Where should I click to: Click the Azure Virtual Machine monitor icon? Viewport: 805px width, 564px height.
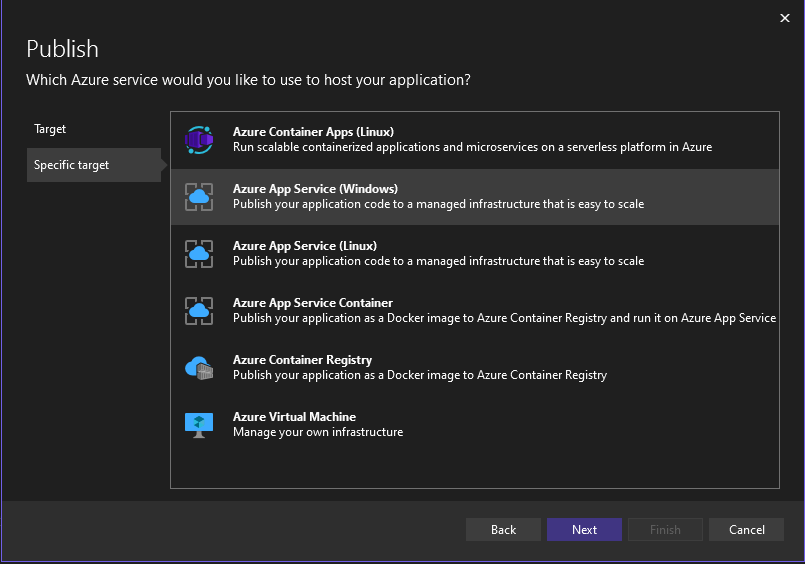199,425
